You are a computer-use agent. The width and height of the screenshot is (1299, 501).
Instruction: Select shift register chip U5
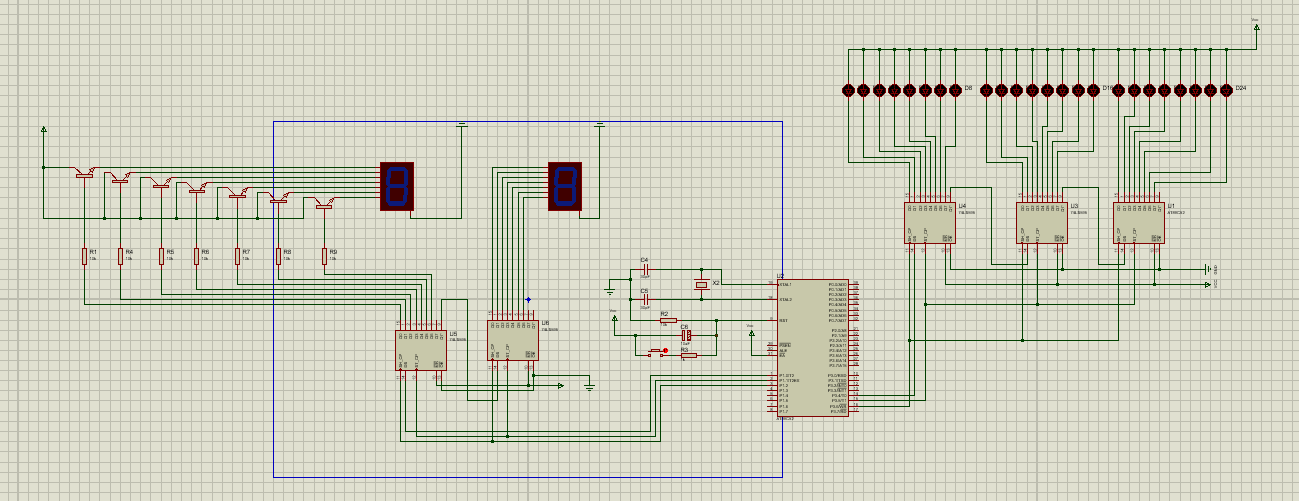coord(421,350)
